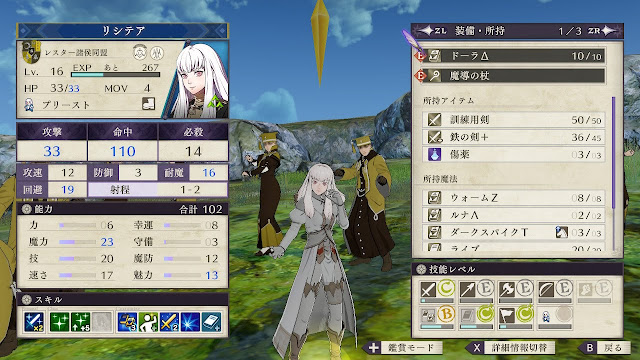Click the EXP progress bar

point(116,75)
